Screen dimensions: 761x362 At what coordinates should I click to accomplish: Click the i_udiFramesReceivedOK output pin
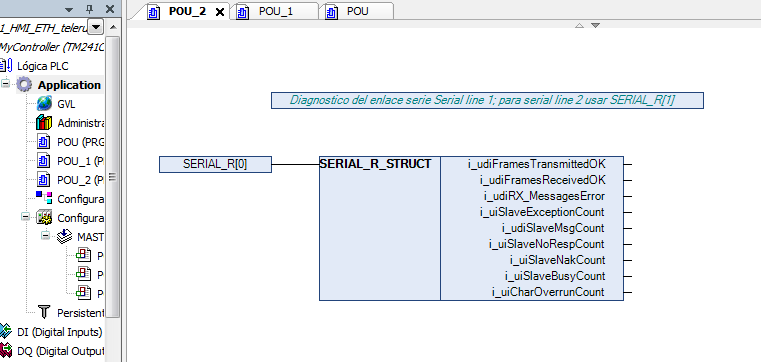[628, 180]
